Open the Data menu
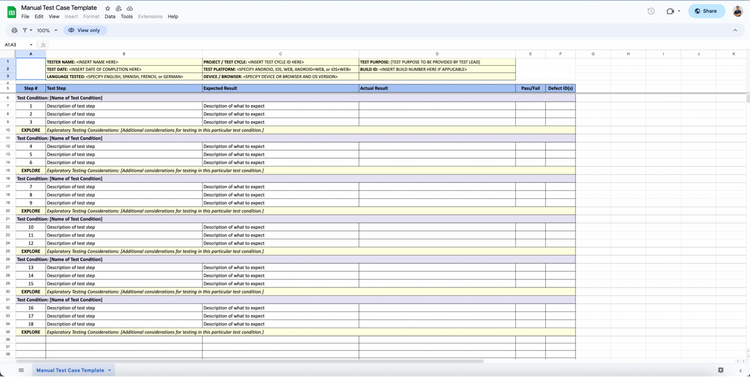This screenshot has height=377, width=750. point(110,16)
